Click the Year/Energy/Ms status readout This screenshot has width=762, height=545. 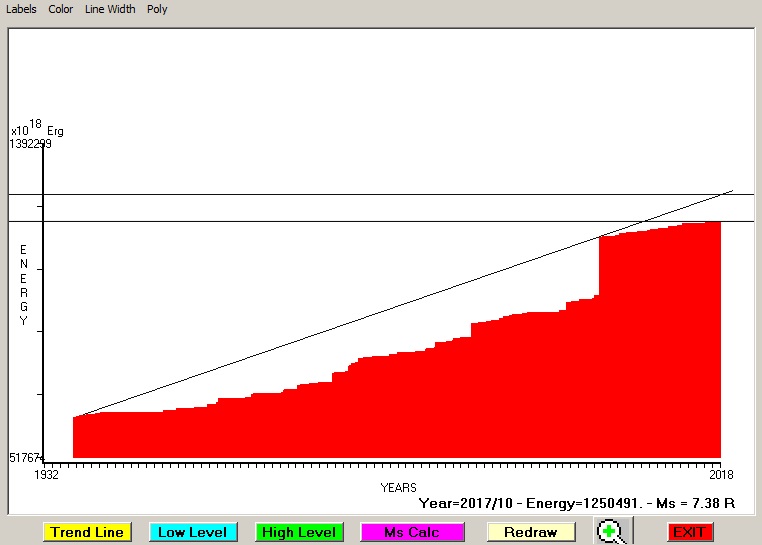tap(577, 503)
